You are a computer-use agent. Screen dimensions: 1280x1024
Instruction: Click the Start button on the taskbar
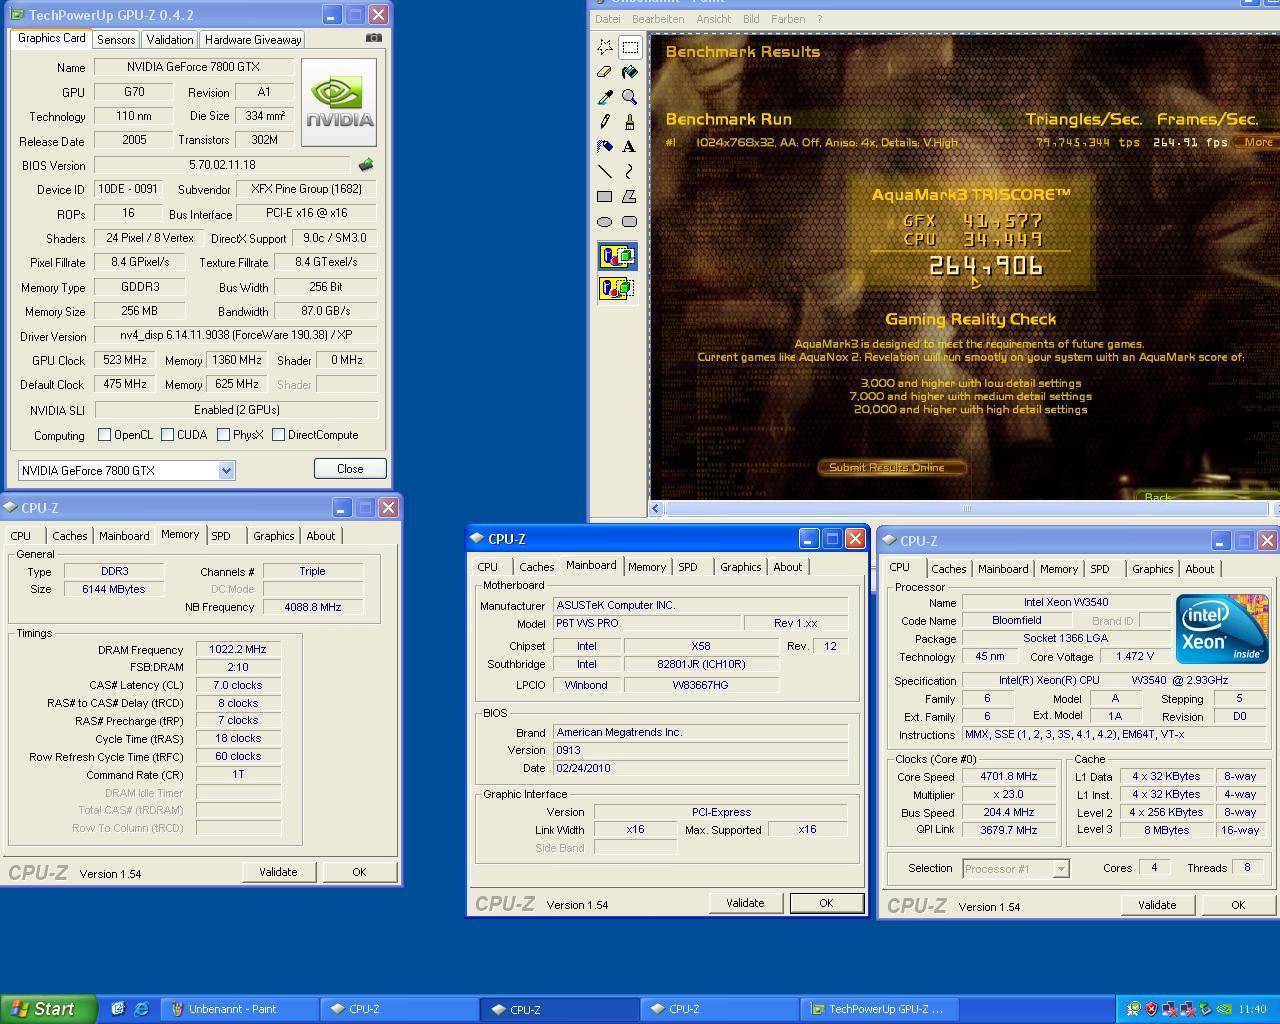tap(49, 1009)
